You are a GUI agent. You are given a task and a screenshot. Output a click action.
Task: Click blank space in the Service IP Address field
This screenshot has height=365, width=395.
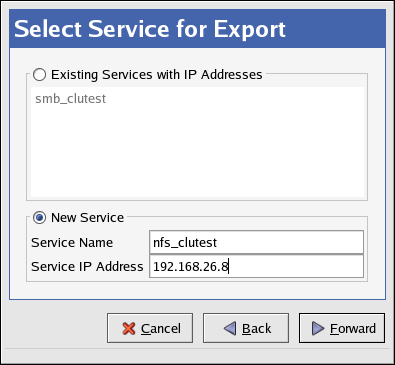297,266
